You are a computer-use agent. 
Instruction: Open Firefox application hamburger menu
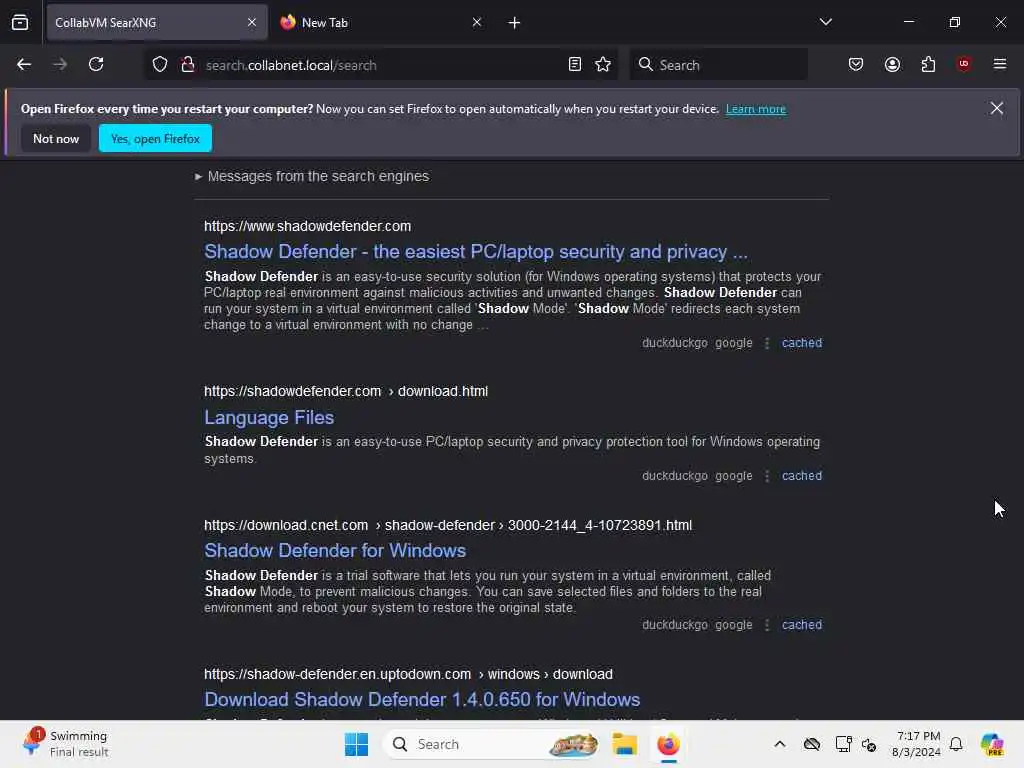[1000, 64]
